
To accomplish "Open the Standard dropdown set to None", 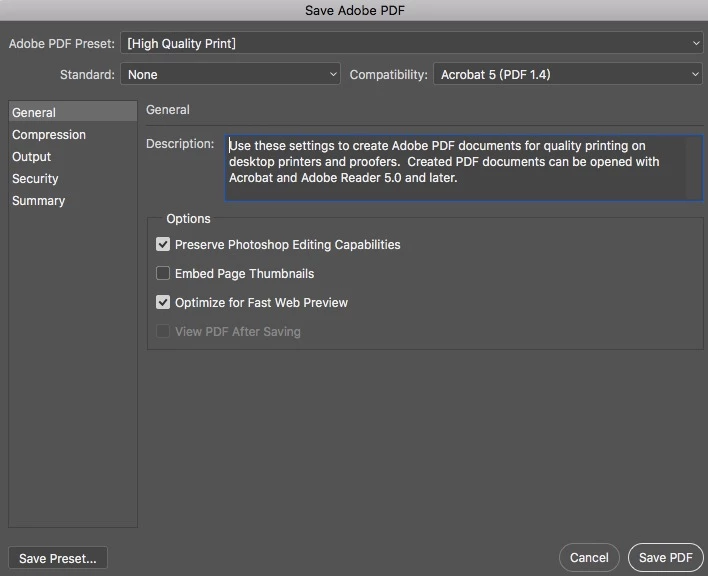I will (230, 74).
